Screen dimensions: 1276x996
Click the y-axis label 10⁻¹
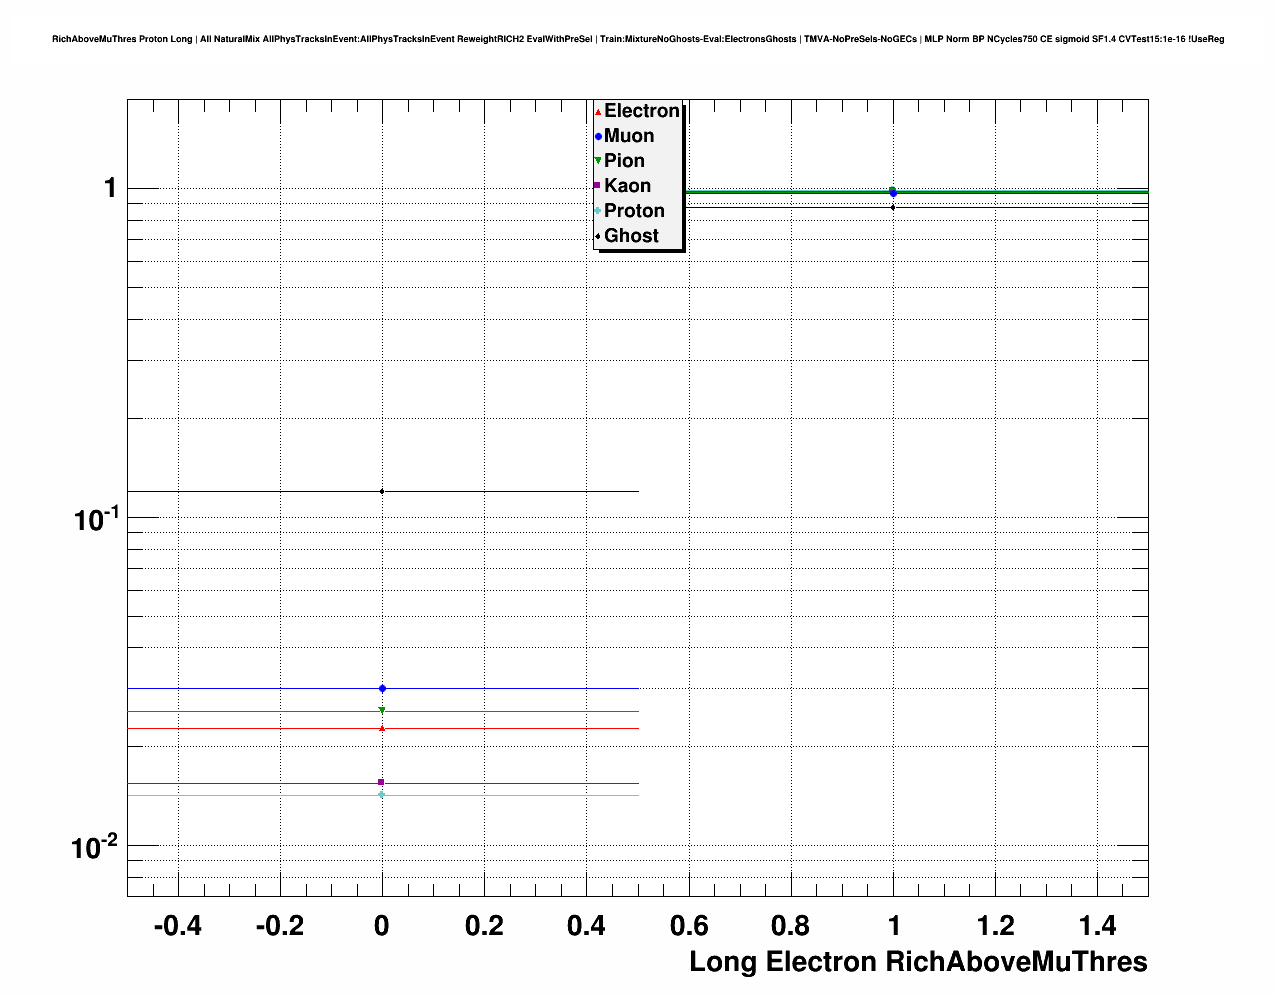pyautogui.click(x=96, y=519)
